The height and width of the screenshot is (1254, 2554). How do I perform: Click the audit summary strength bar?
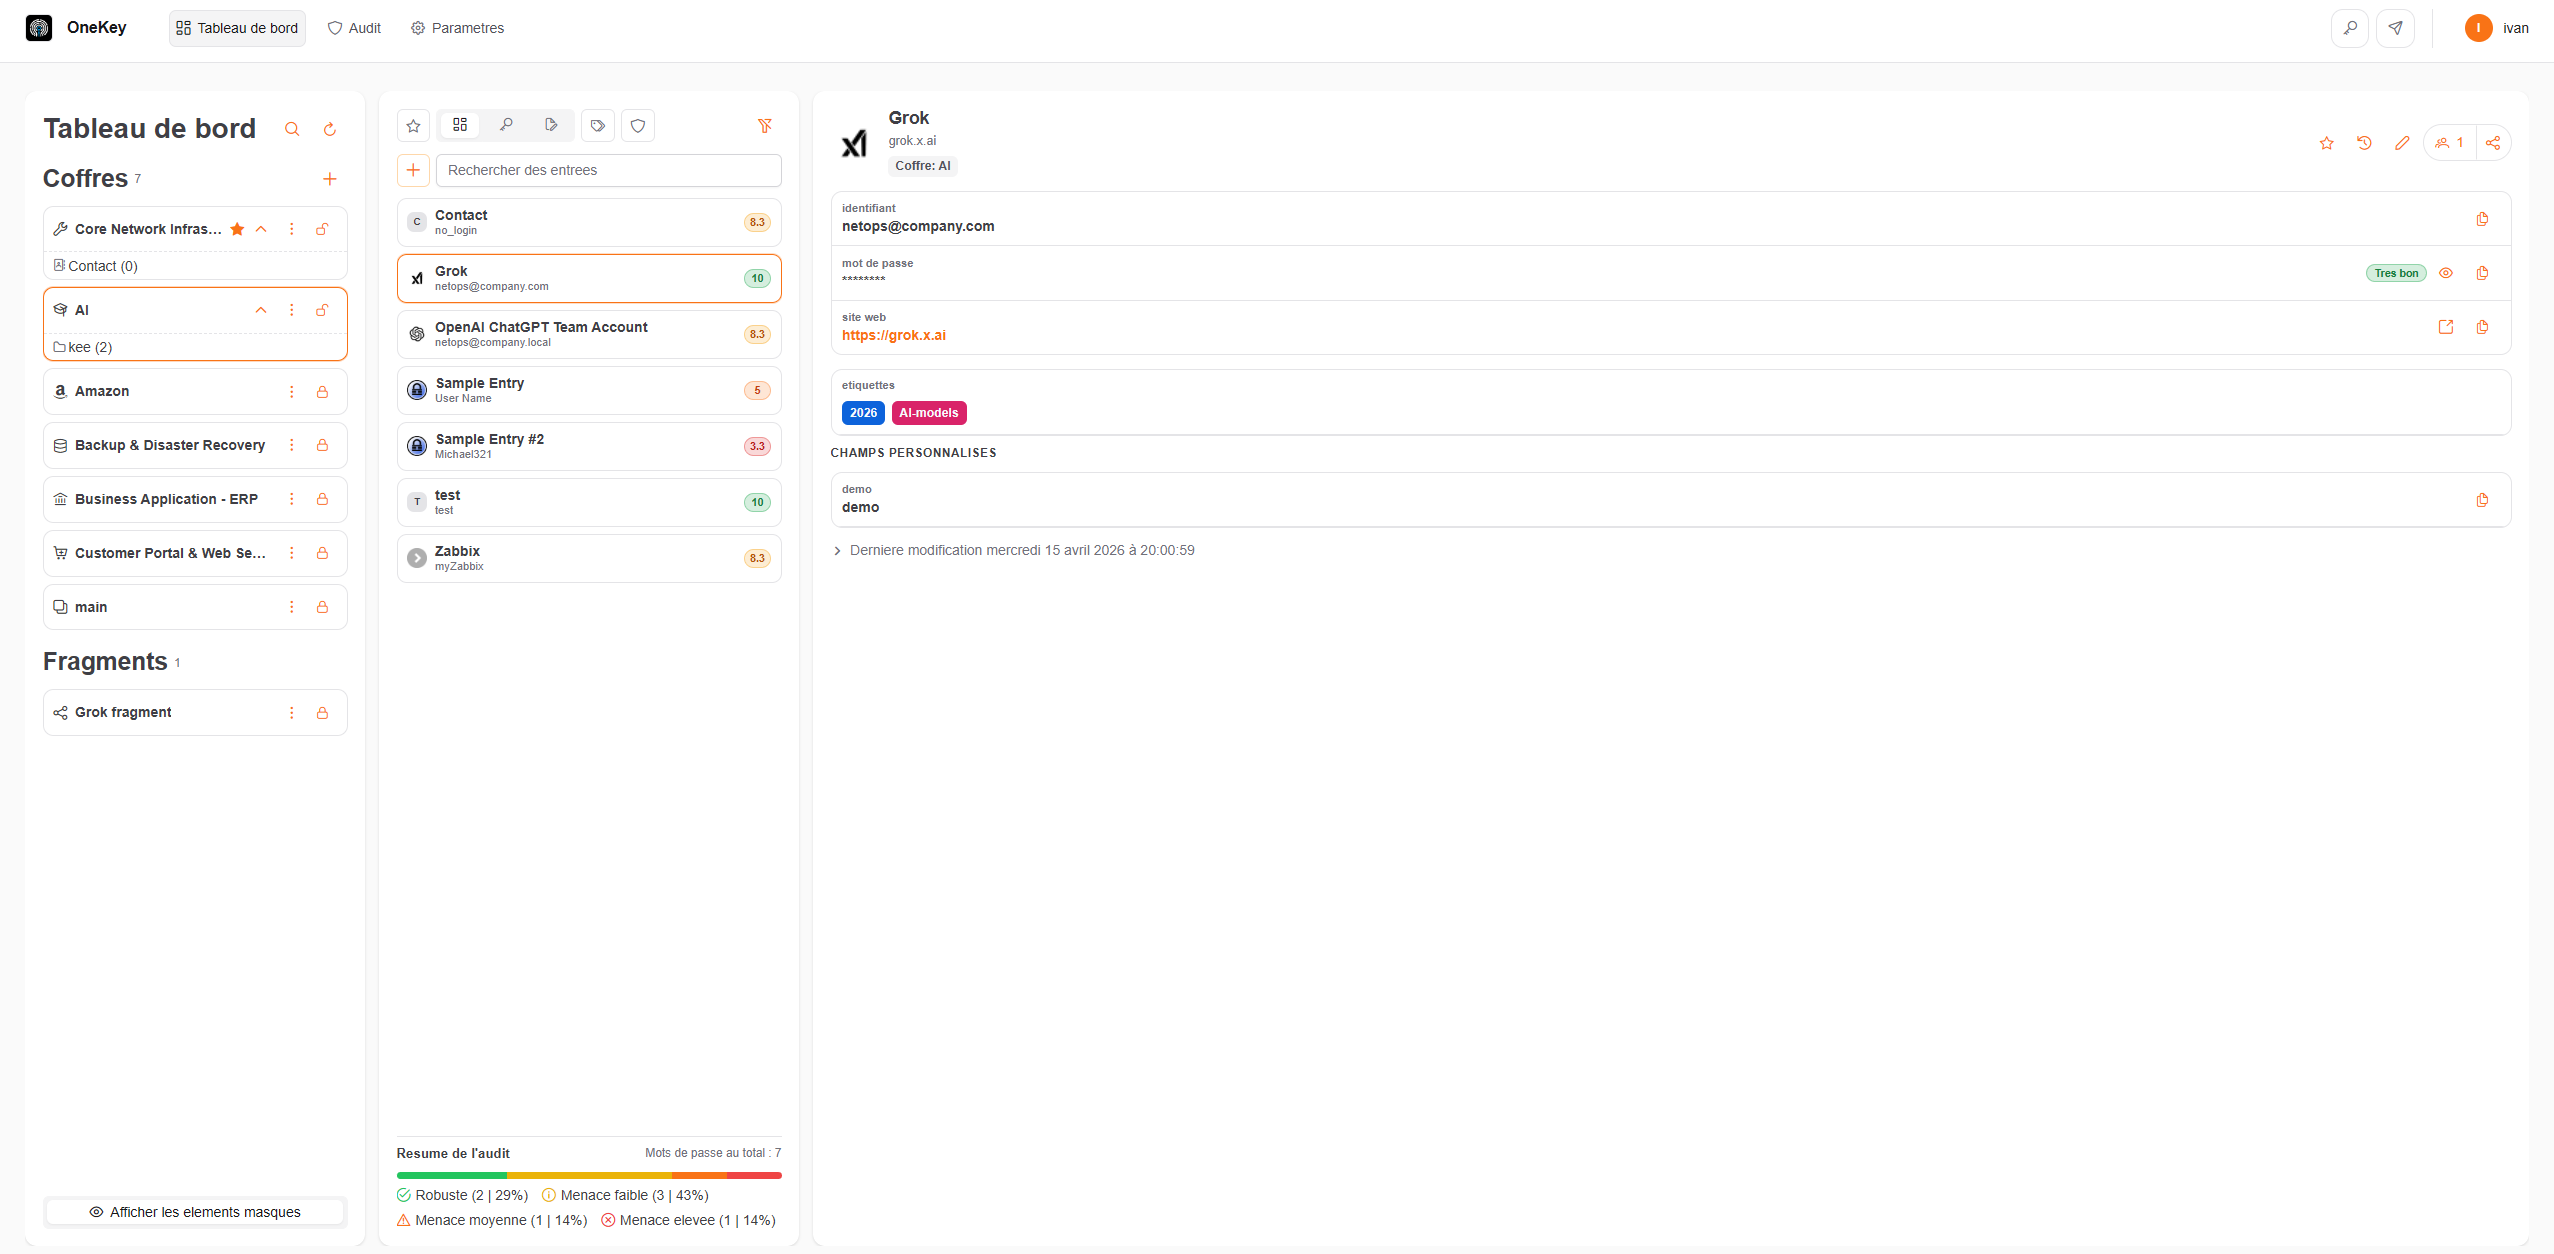tap(589, 1176)
